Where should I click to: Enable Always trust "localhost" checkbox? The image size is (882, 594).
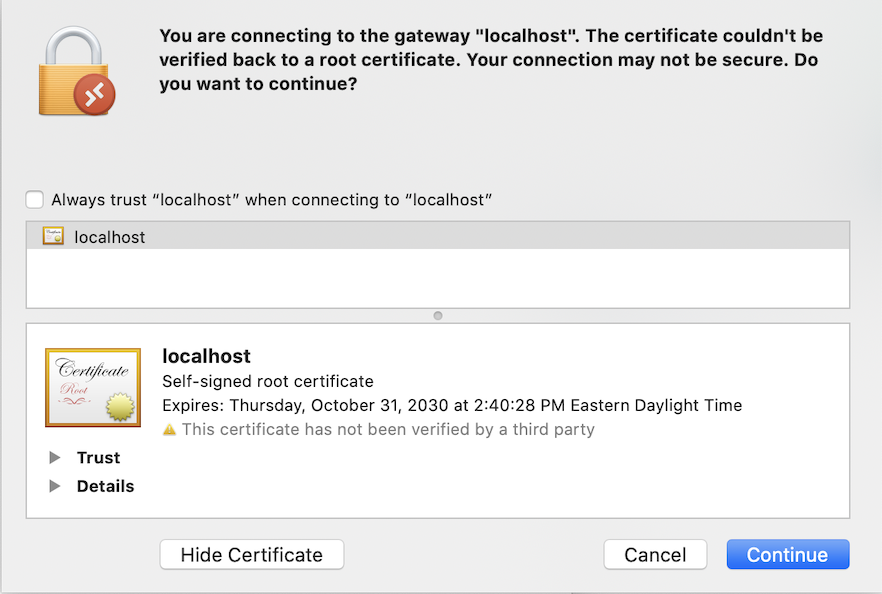[35, 199]
